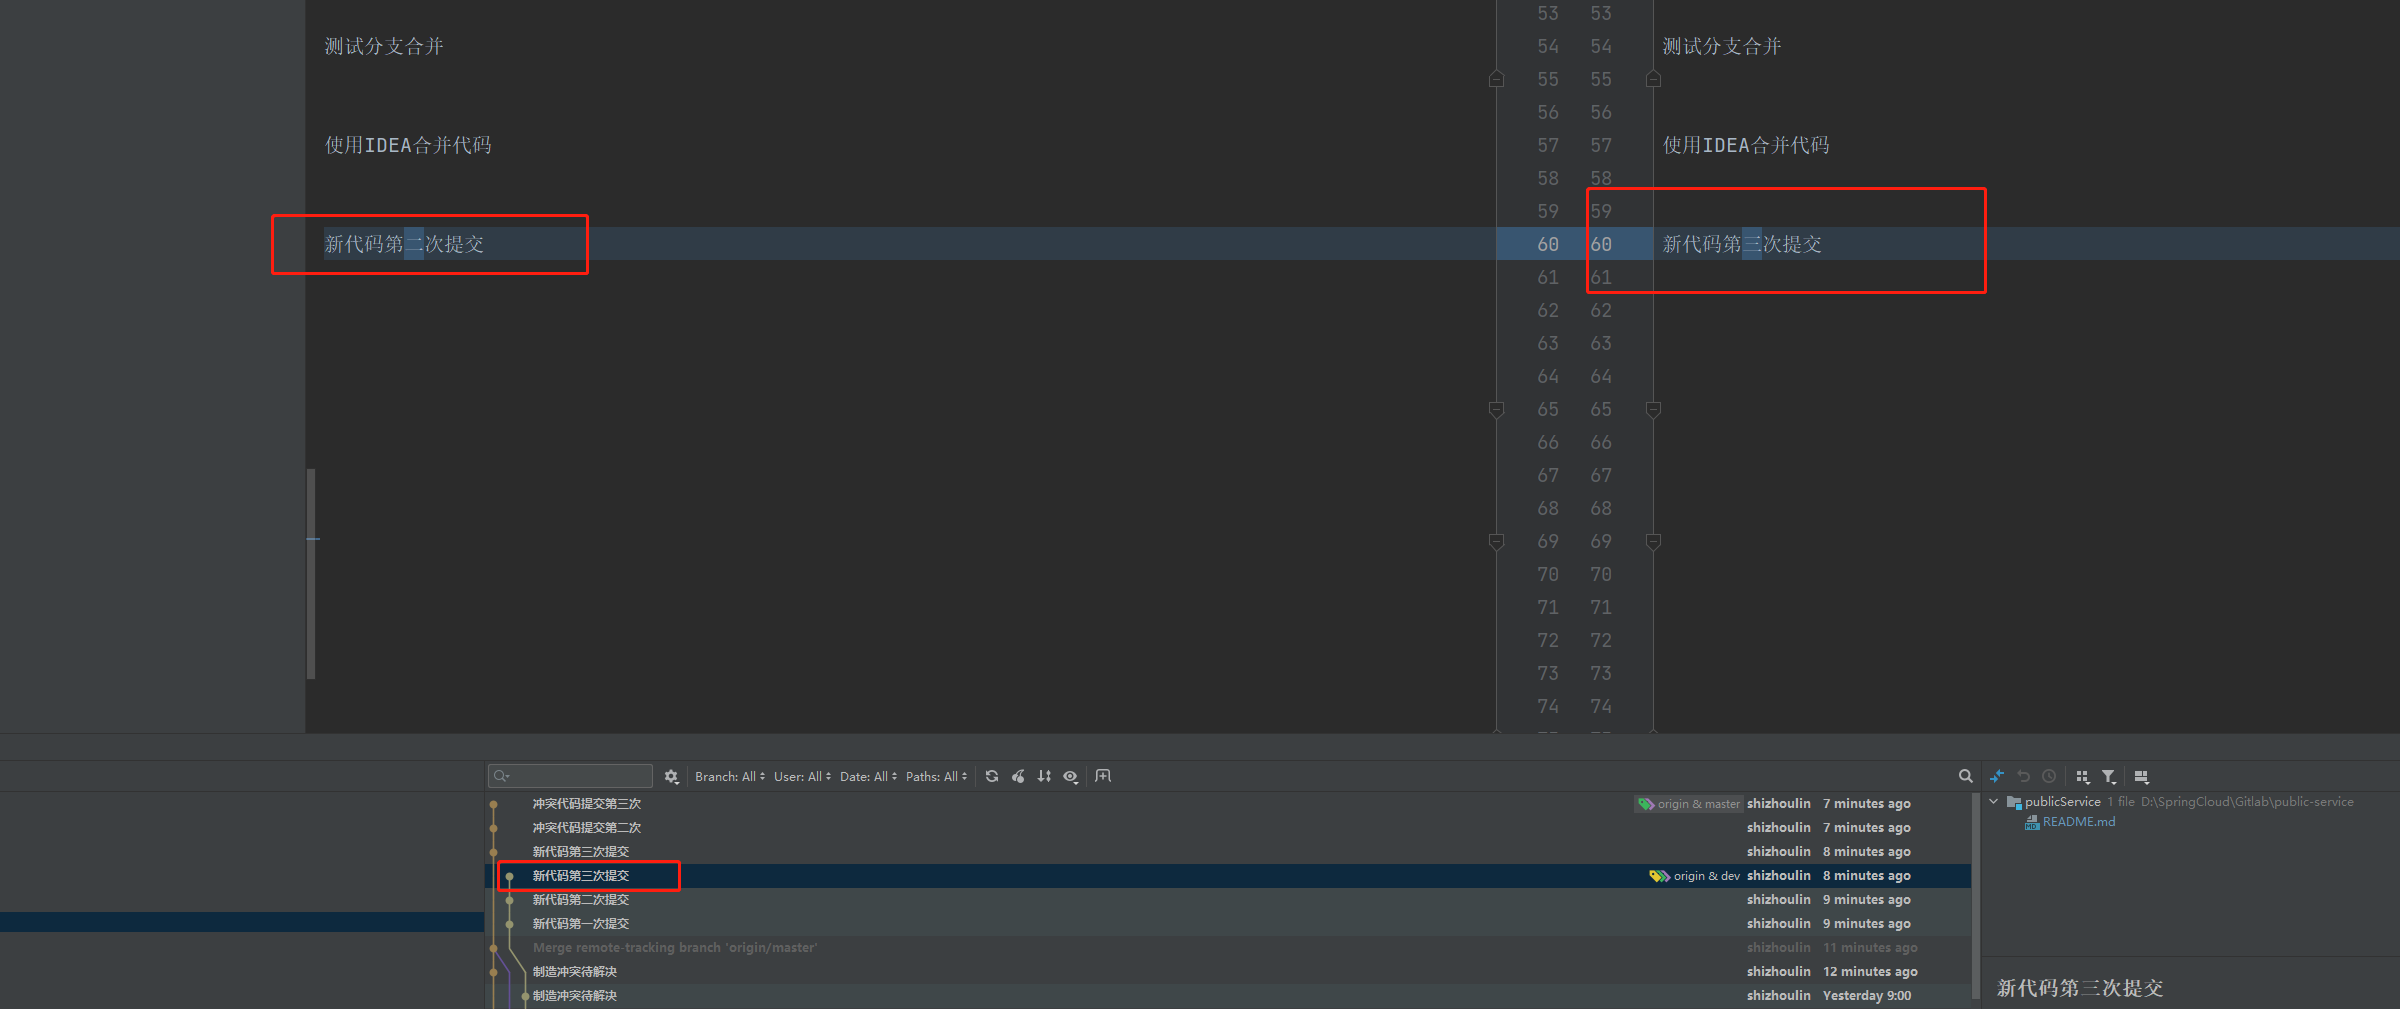
Task: Open README.md in changed files tree
Action: 2078,822
